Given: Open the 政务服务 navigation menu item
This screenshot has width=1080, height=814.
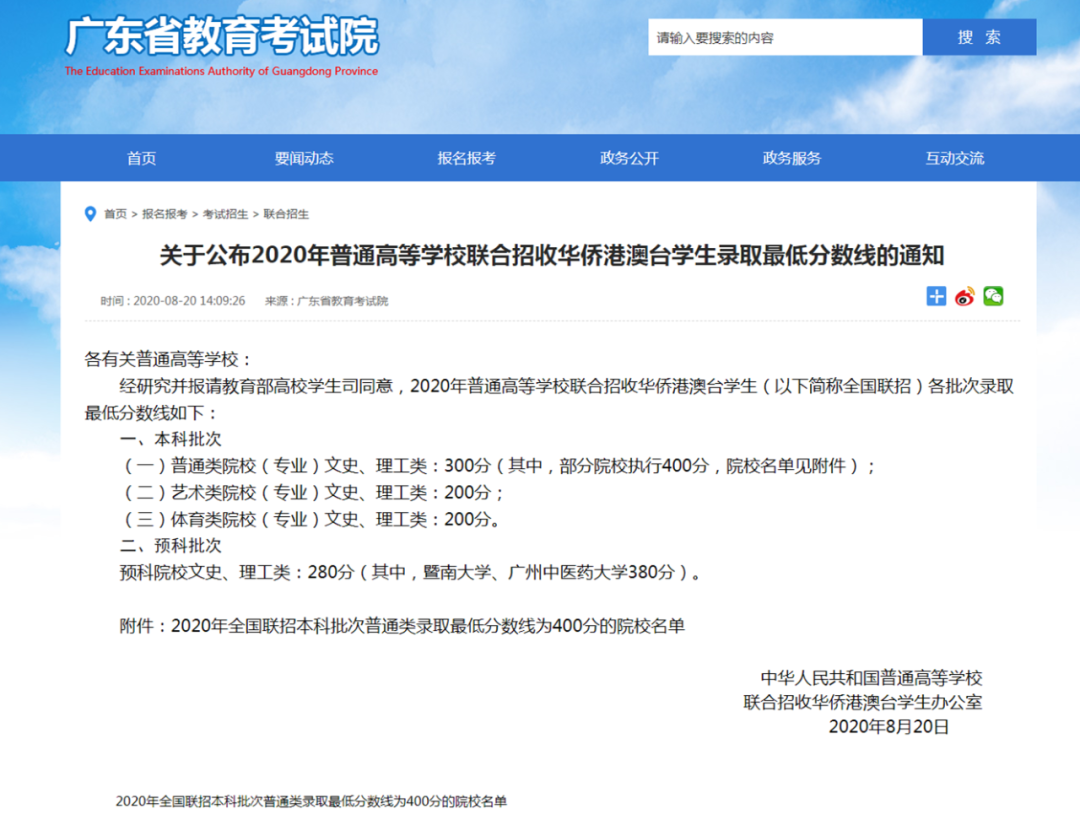Looking at the screenshot, I should 791,158.
